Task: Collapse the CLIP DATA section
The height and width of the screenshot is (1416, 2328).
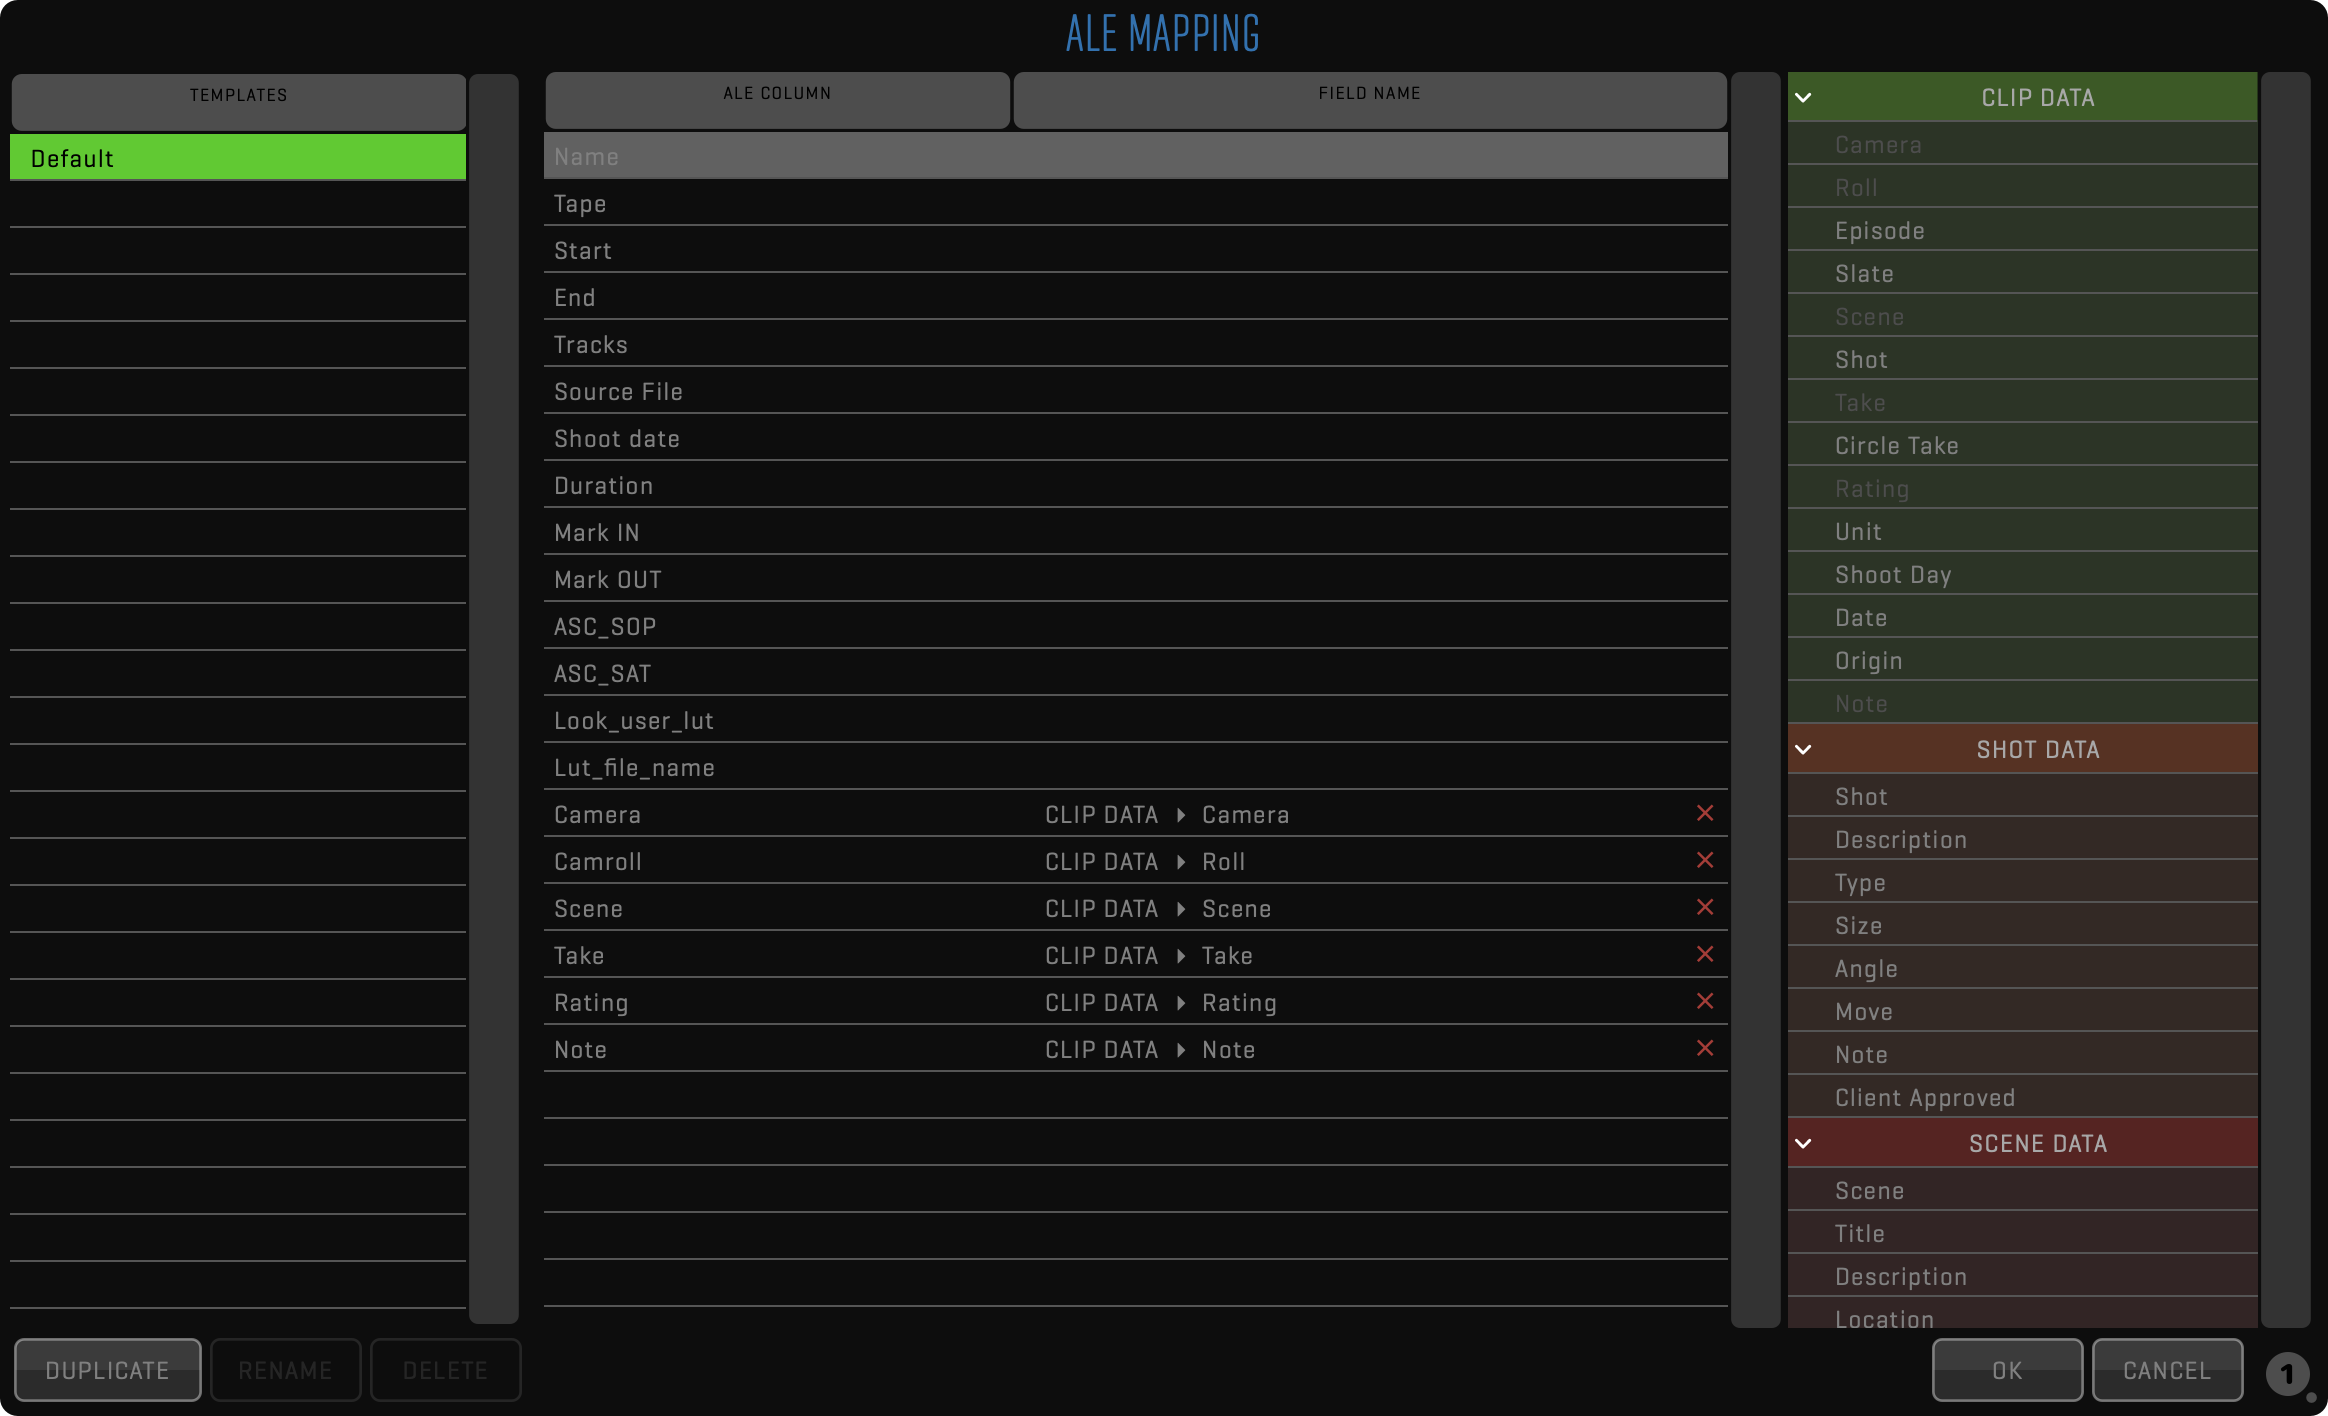Action: [1803, 98]
